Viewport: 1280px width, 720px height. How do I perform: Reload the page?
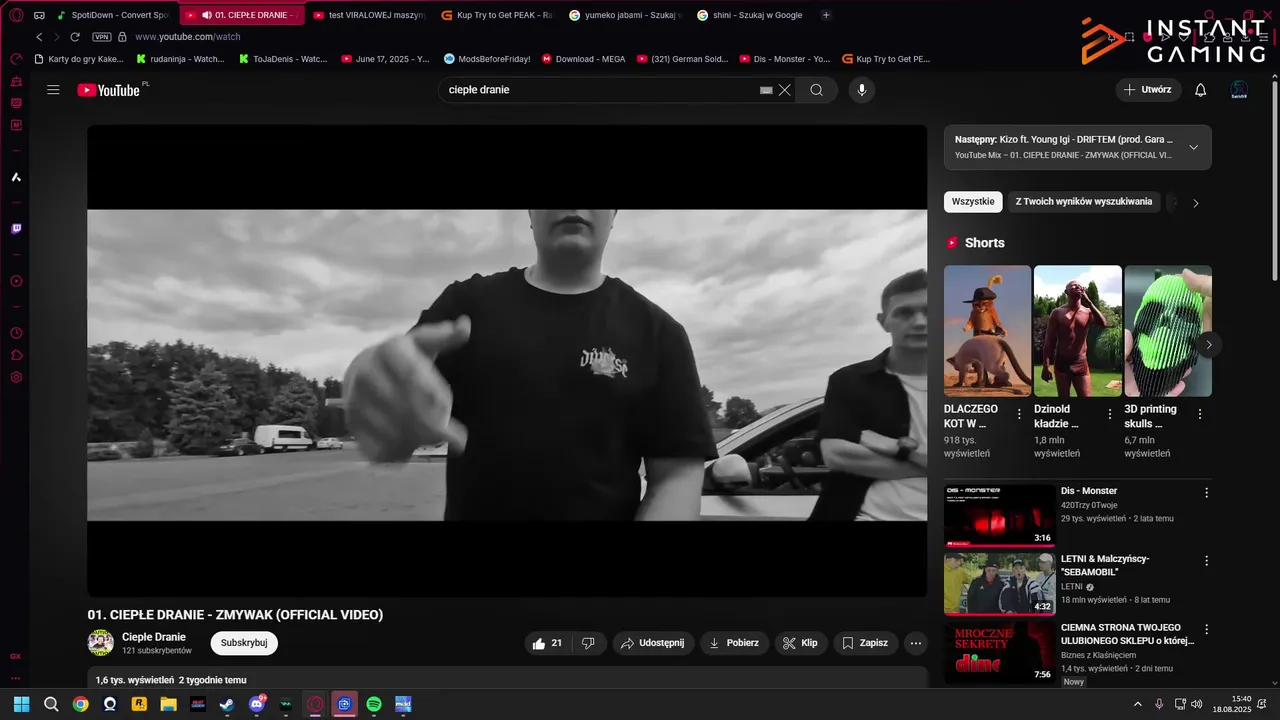(74, 37)
